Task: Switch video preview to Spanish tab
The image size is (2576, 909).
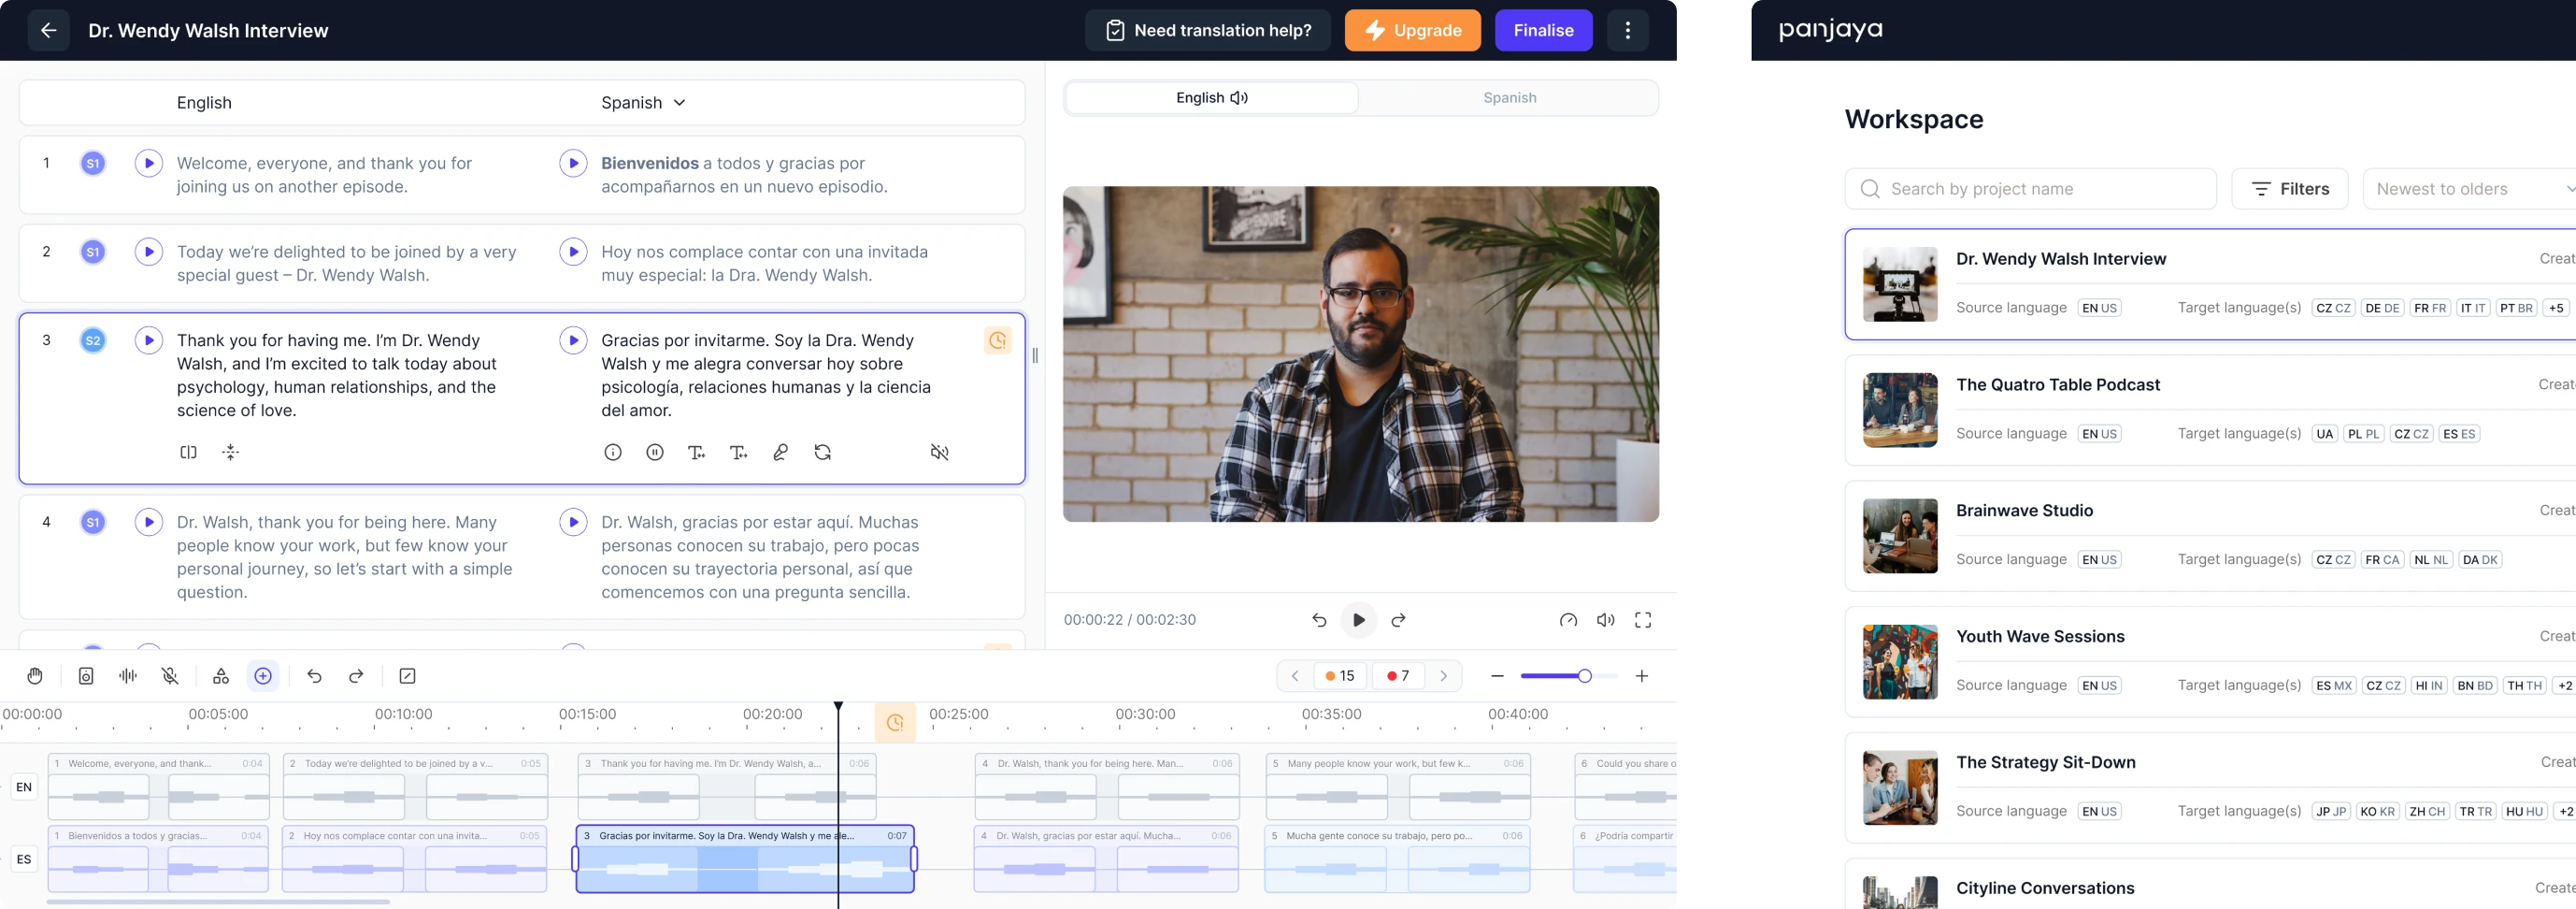Action: click(1509, 98)
